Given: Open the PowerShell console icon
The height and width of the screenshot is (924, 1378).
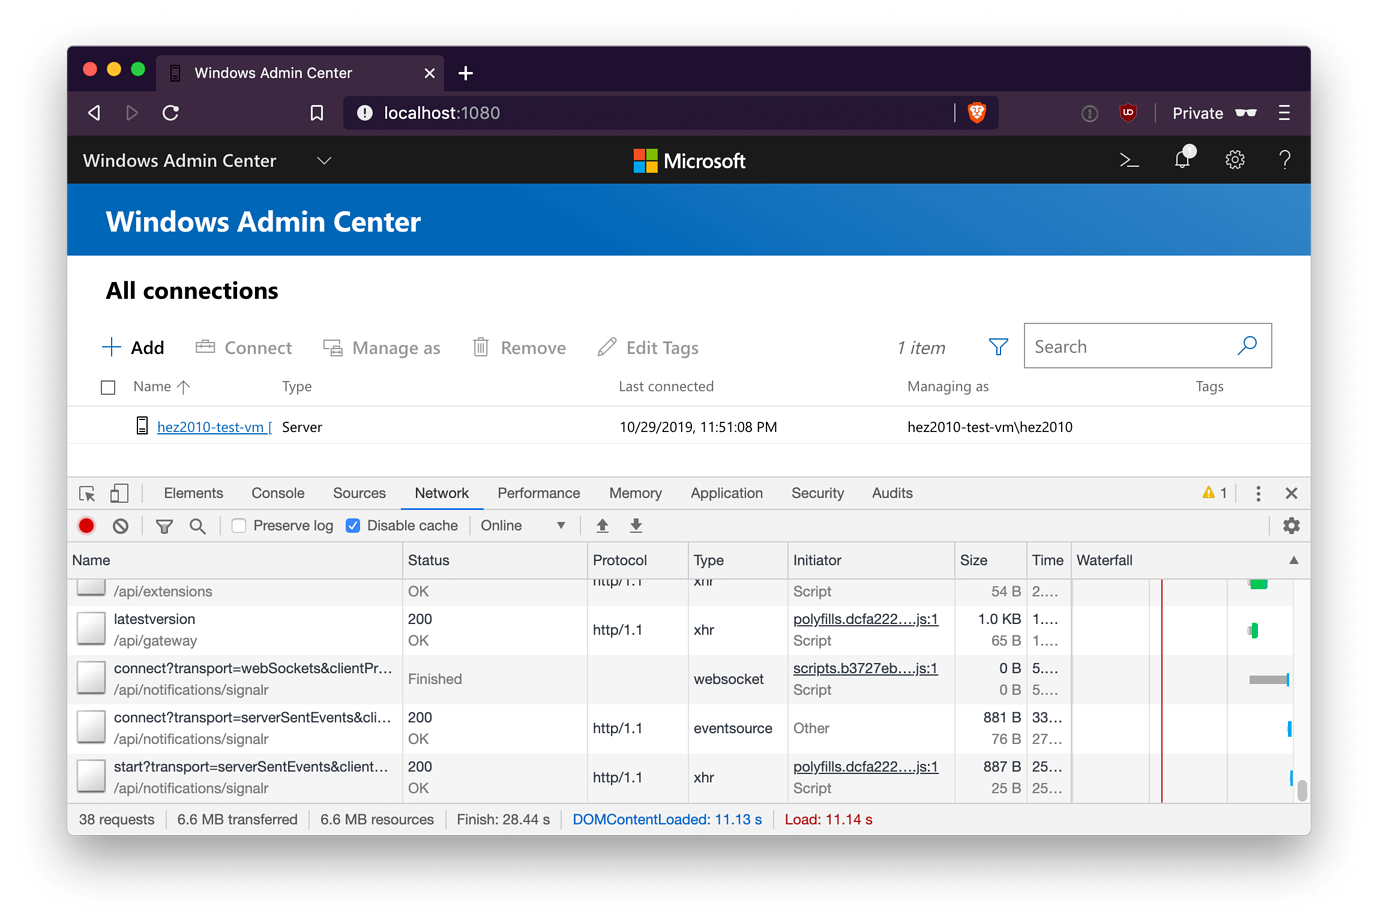Looking at the screenshot, I should click(1130, 160).
